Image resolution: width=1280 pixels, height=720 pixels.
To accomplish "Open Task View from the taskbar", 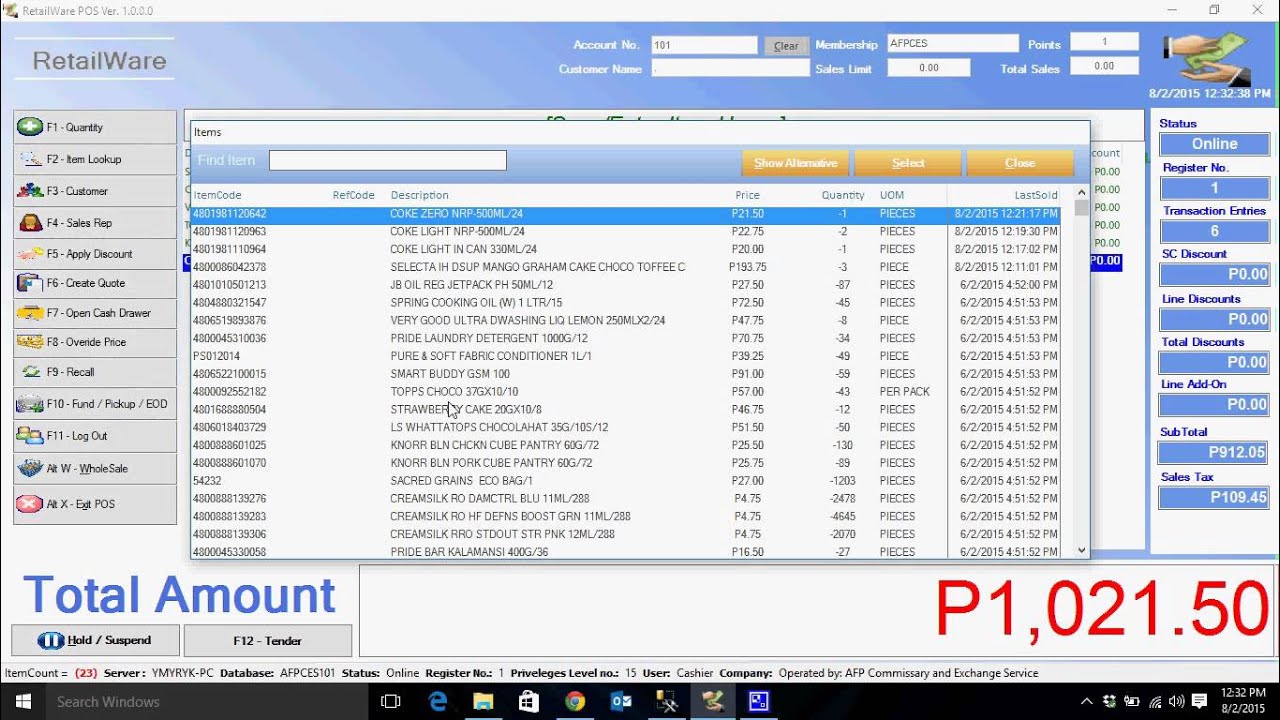I will click(x=391, y=701).
